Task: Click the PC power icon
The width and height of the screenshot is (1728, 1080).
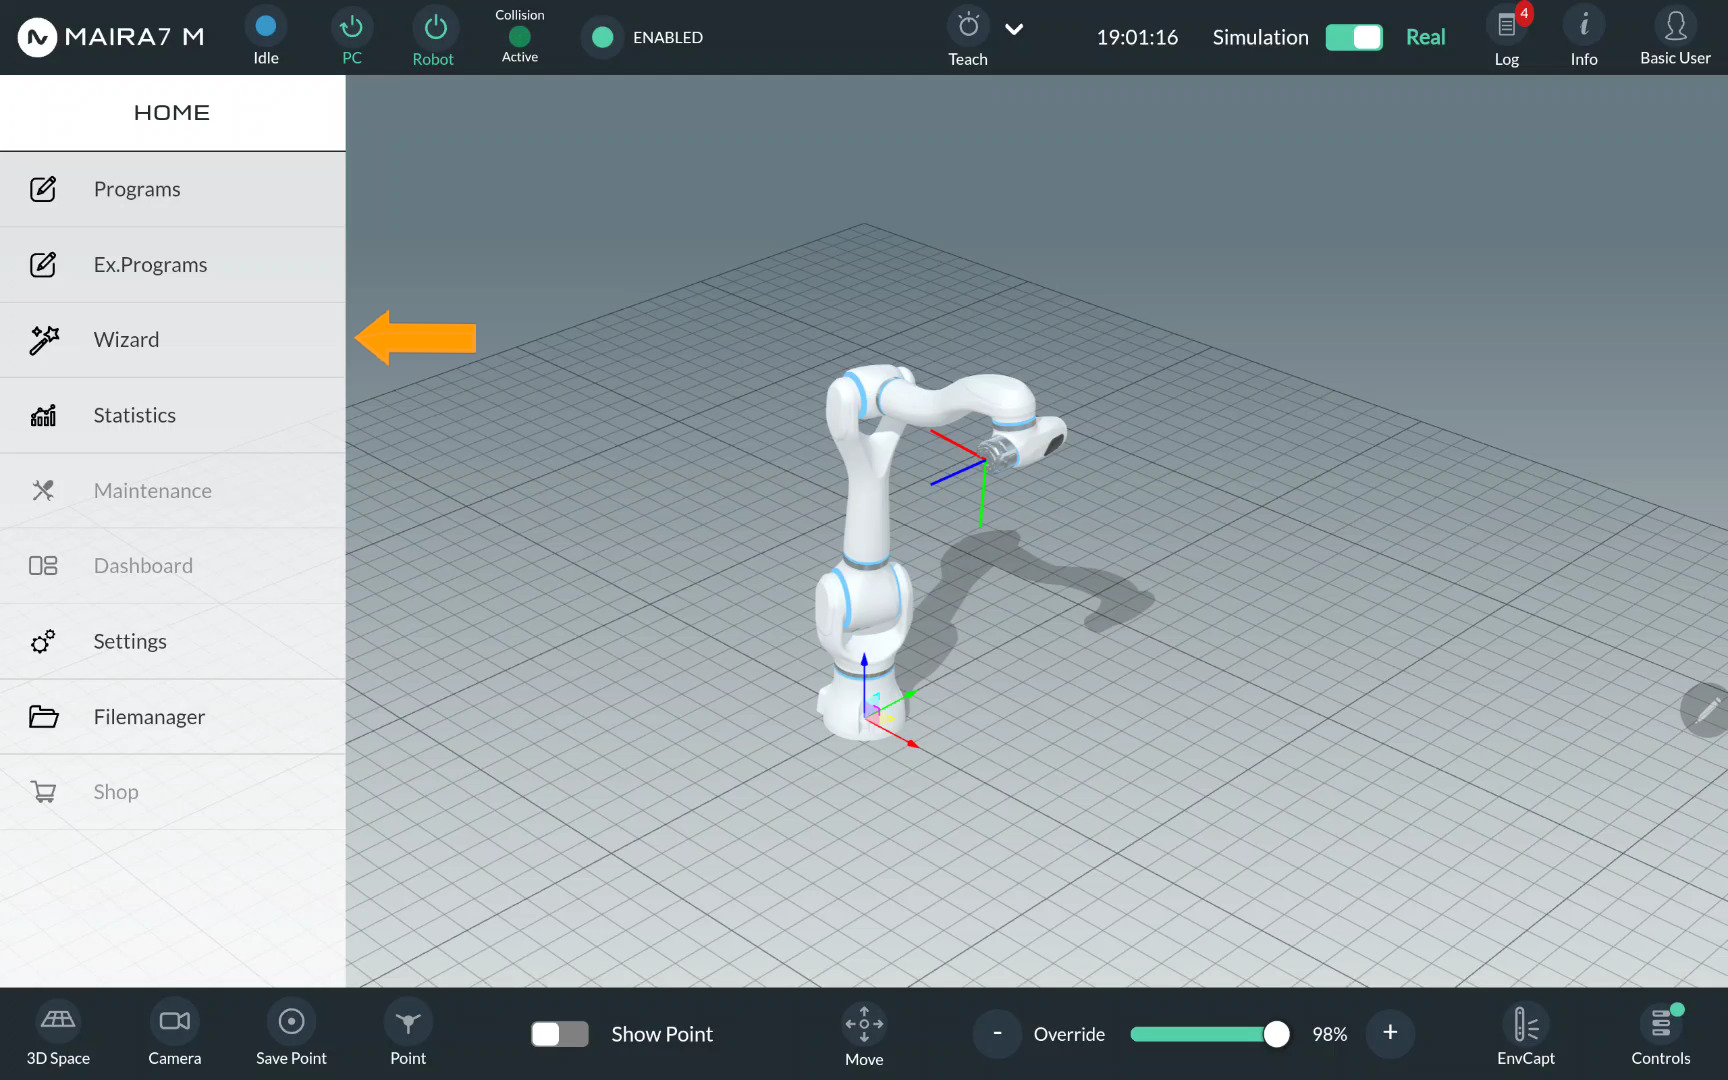Action: tap(352, 27)
